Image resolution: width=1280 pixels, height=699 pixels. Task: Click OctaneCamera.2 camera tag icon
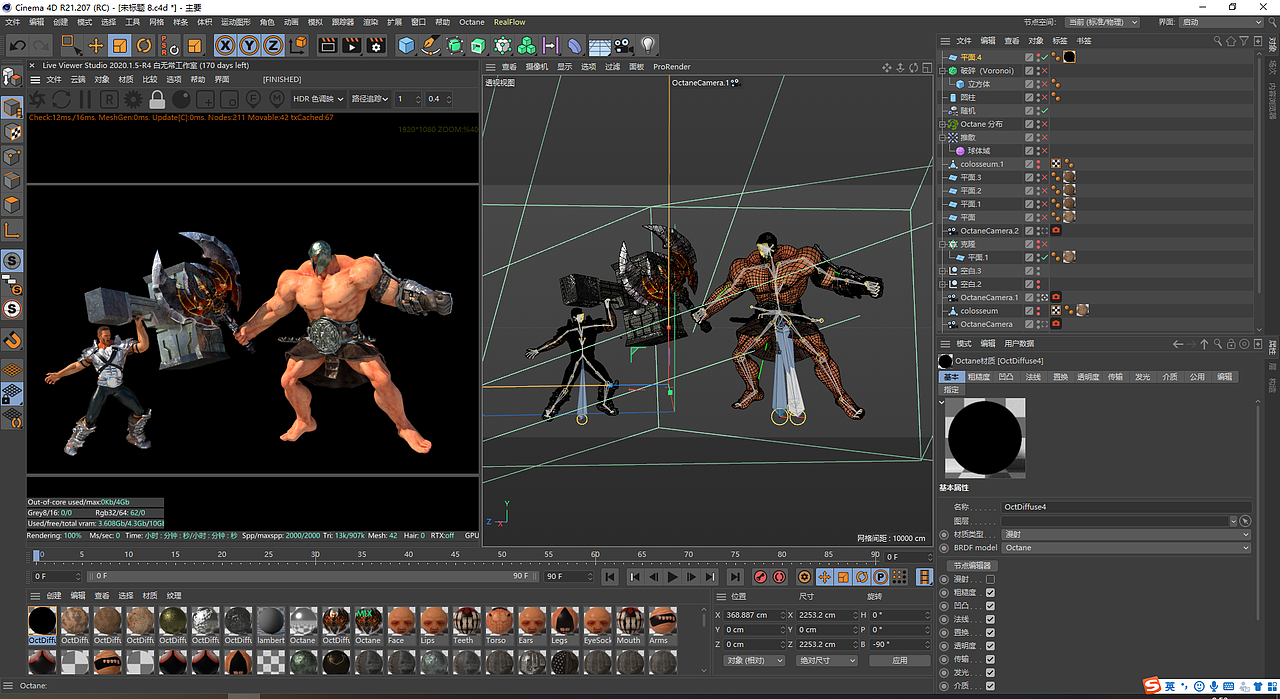1056,231
